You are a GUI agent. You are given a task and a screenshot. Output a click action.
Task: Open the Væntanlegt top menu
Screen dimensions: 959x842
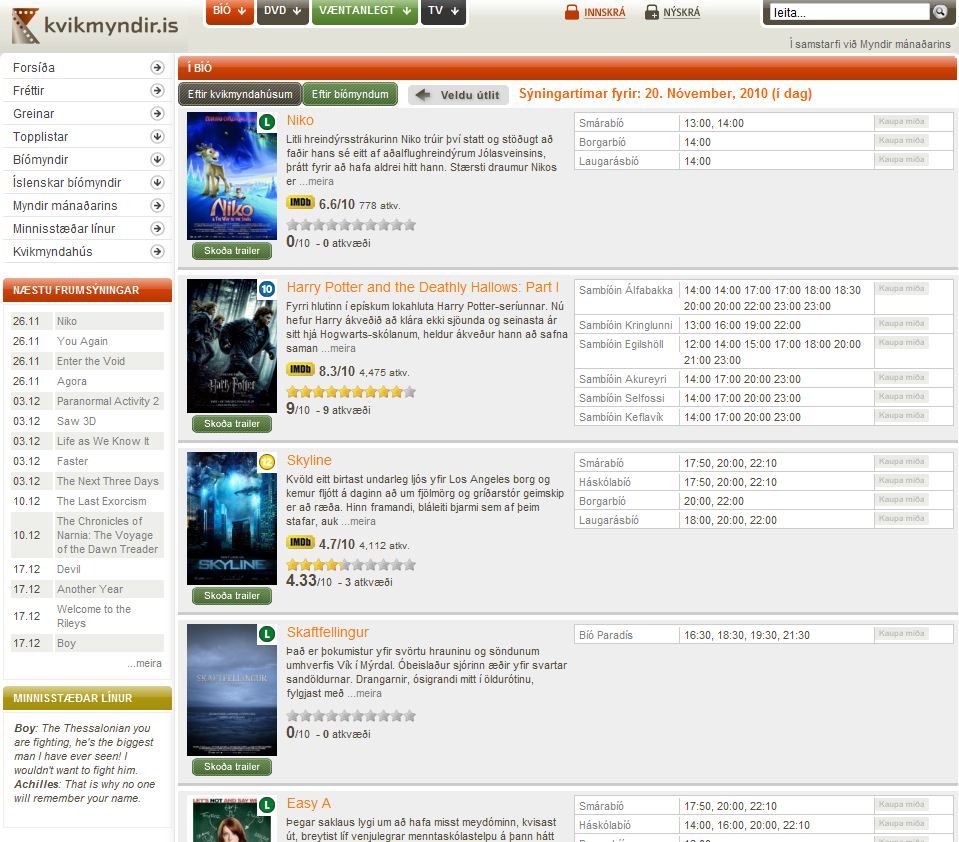[x=364, y=11]
